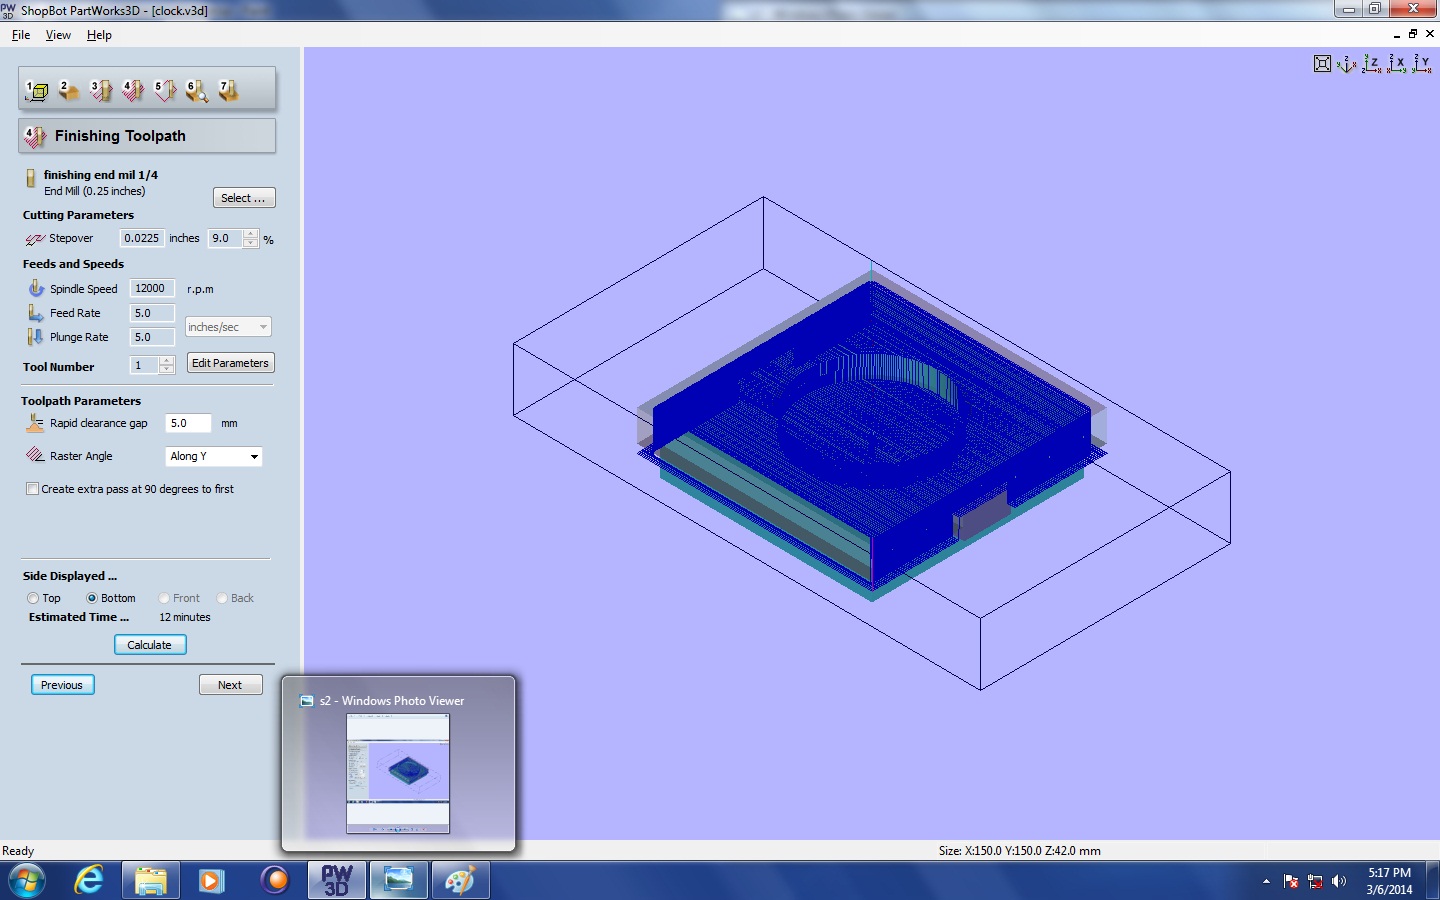Image resolution: width=1440 pixels, height=900 pixels.
Task: Click the Spindle Speed icon
Action: click(36, 288)
